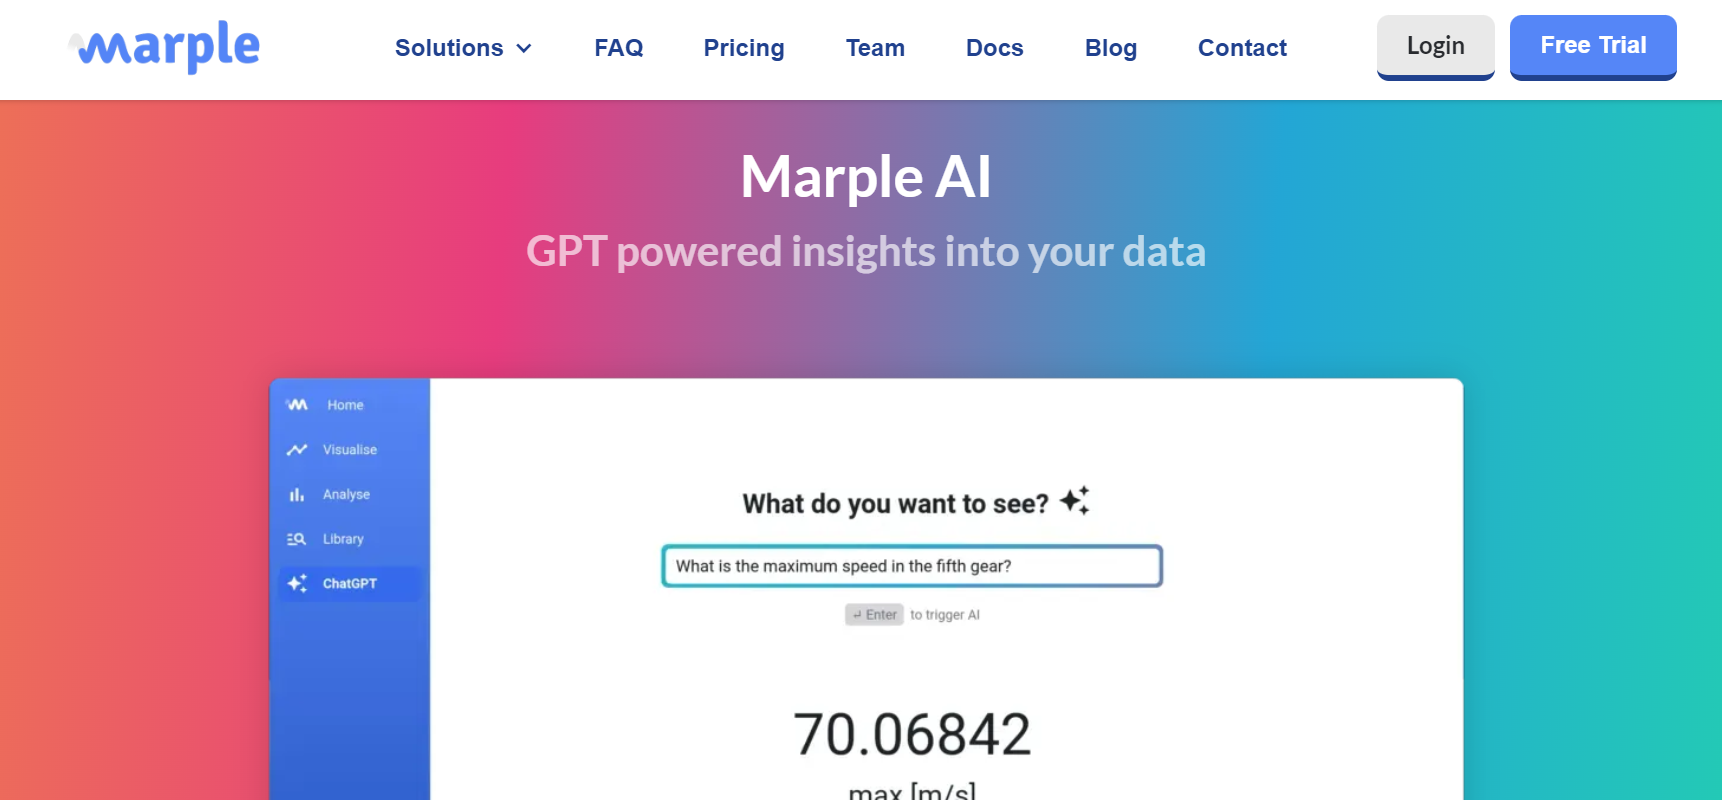Screen dimensions: 1722x800
Task: Navigate to the Pricing page
Action: (x=743, y=47)
